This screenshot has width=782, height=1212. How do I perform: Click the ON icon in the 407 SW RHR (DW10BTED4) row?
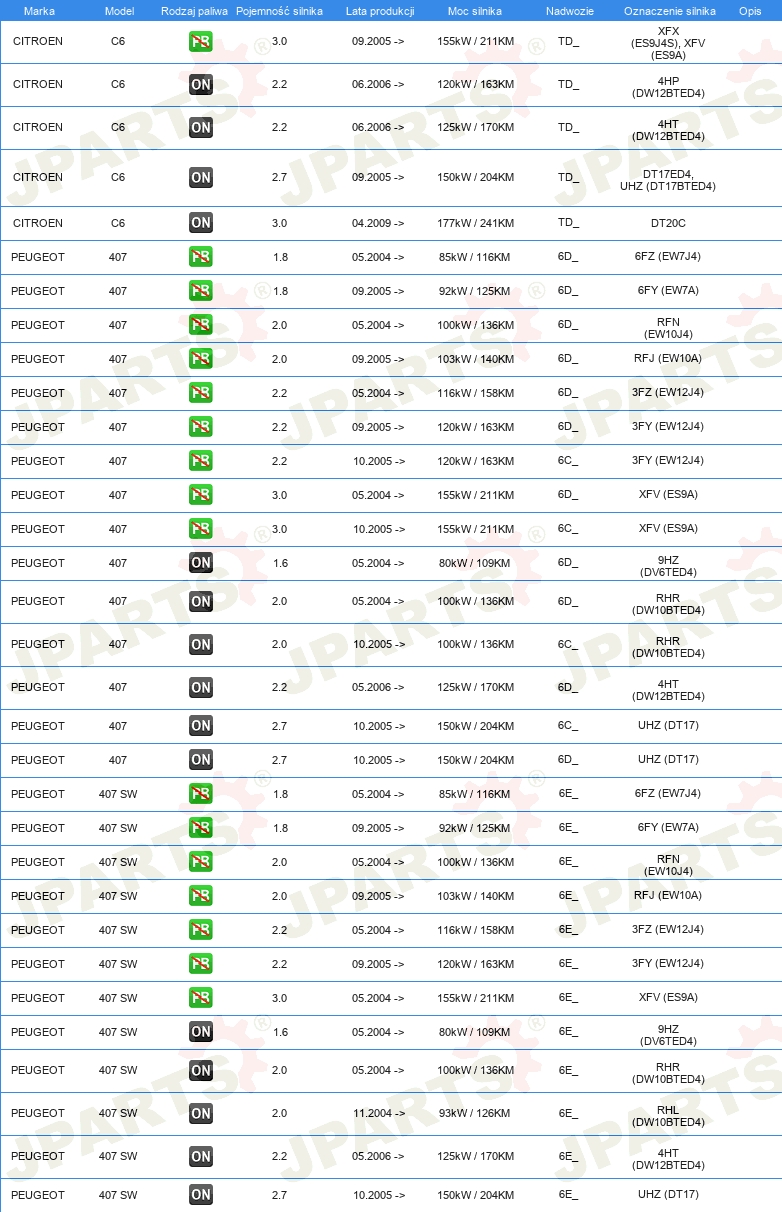(200, 1070)
